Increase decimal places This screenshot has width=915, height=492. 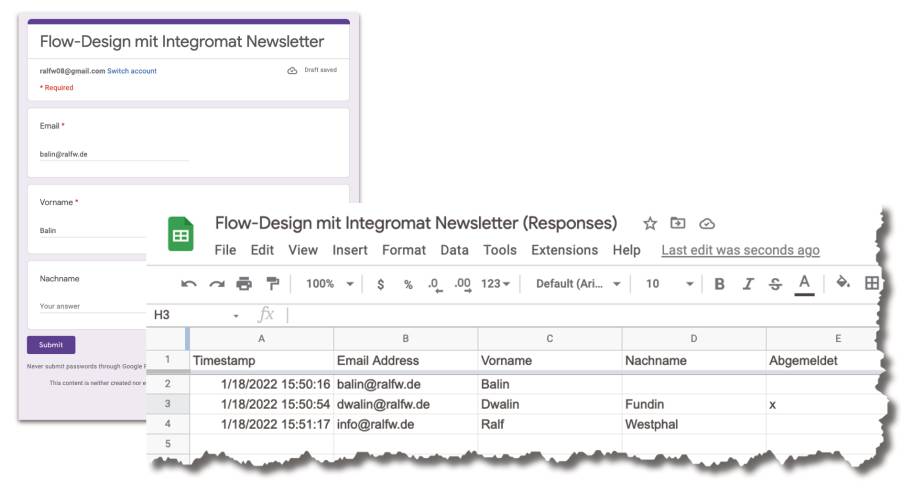click(x=463, y=284)
